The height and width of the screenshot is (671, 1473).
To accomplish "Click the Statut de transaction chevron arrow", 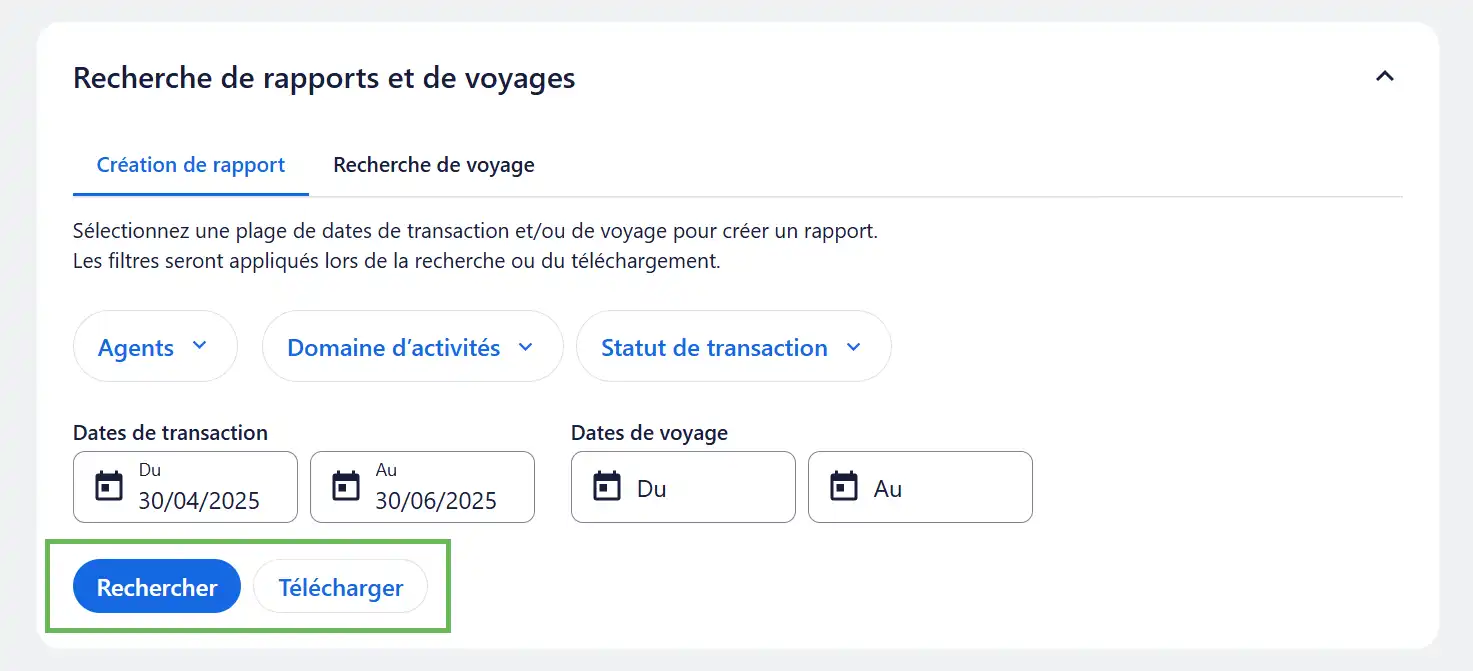I will point(853,347).
